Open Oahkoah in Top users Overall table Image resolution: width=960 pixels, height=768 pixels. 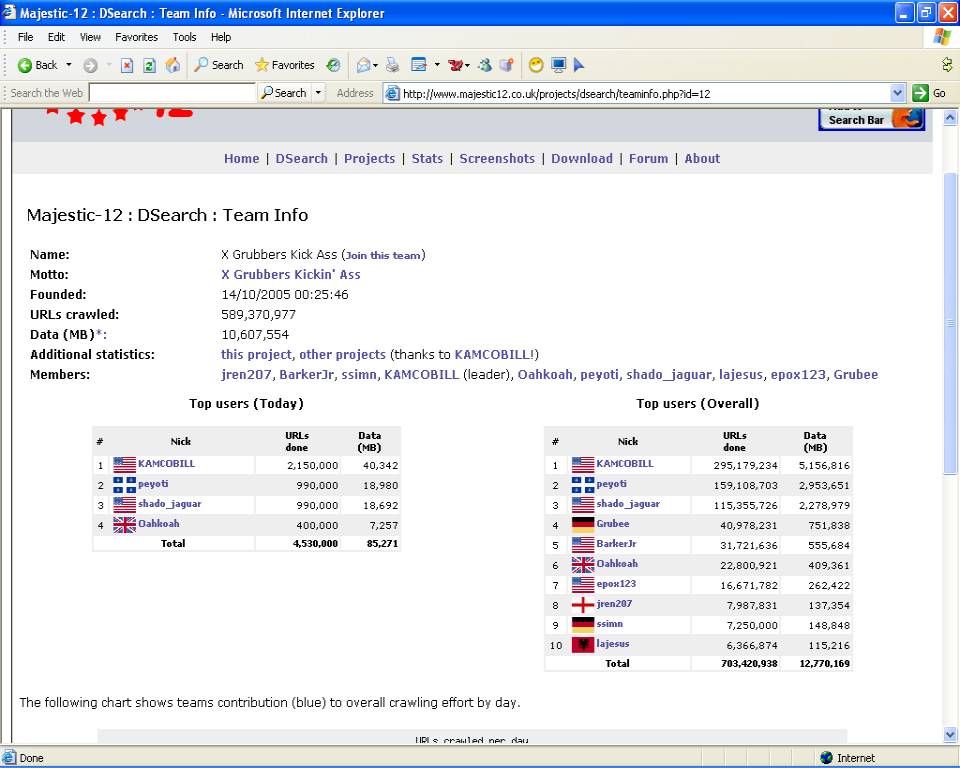pos(617,563)
